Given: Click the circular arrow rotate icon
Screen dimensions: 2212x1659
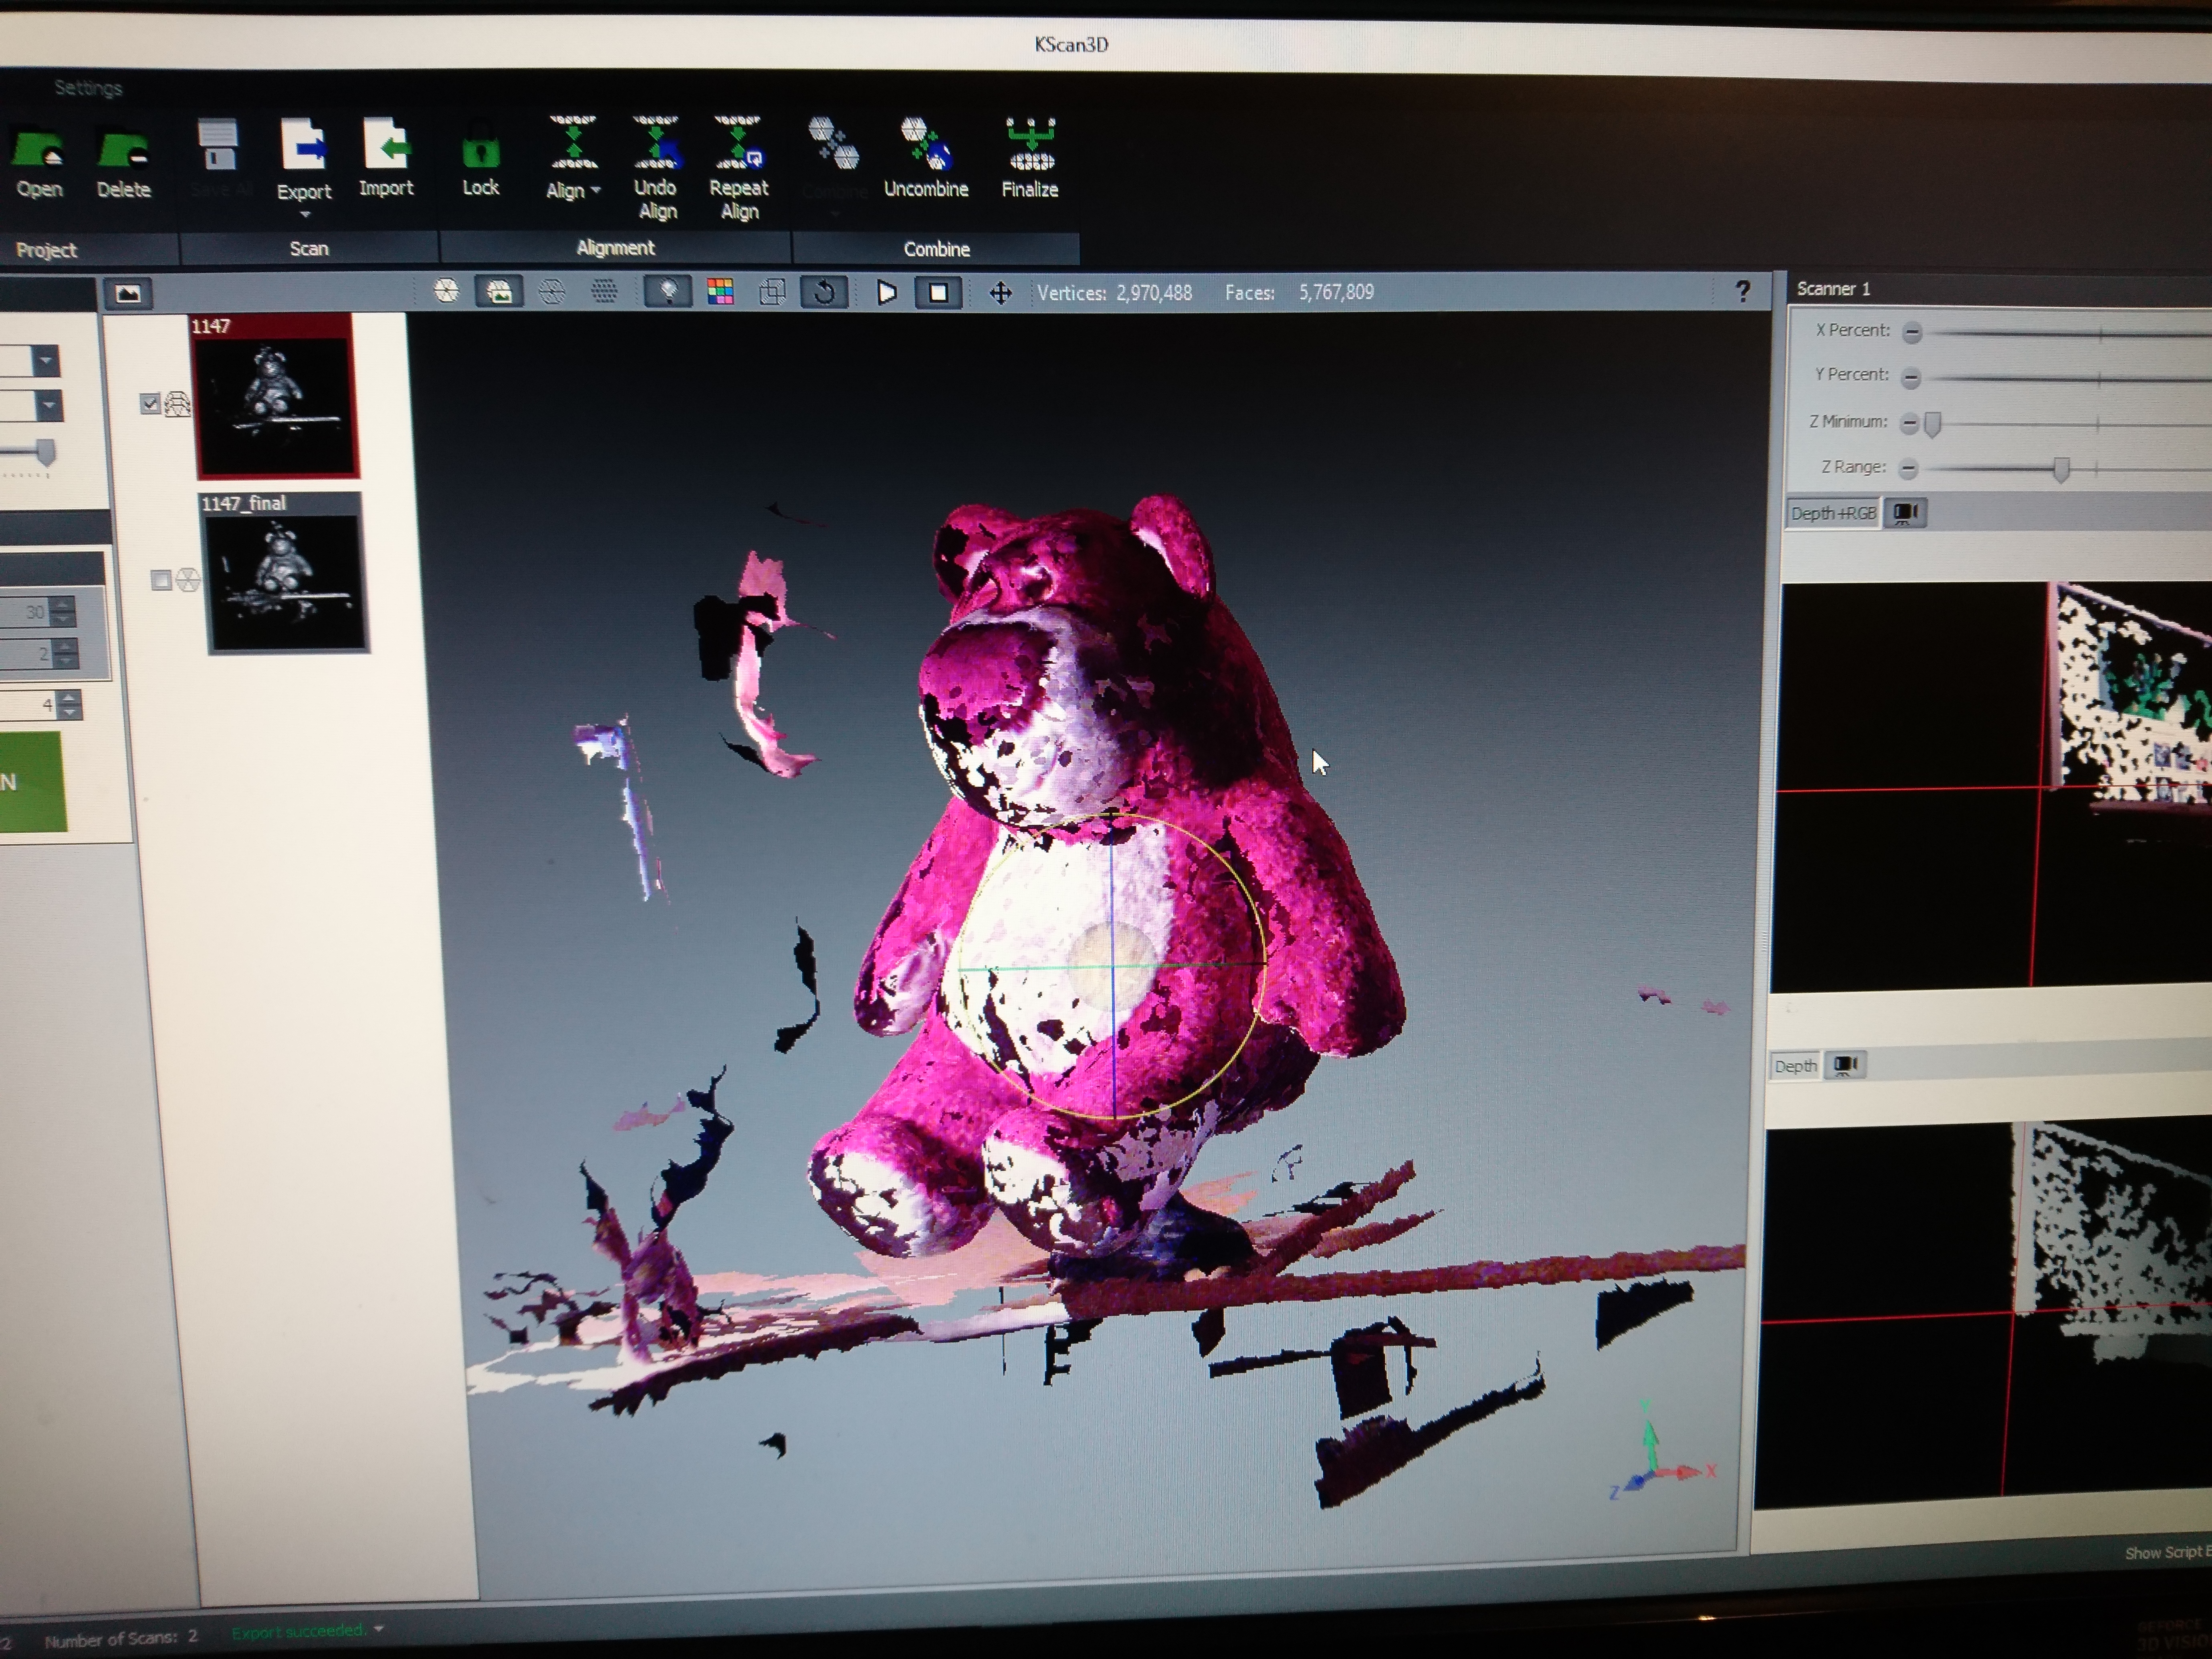Looking at the screenshot, I should [824, 292].
